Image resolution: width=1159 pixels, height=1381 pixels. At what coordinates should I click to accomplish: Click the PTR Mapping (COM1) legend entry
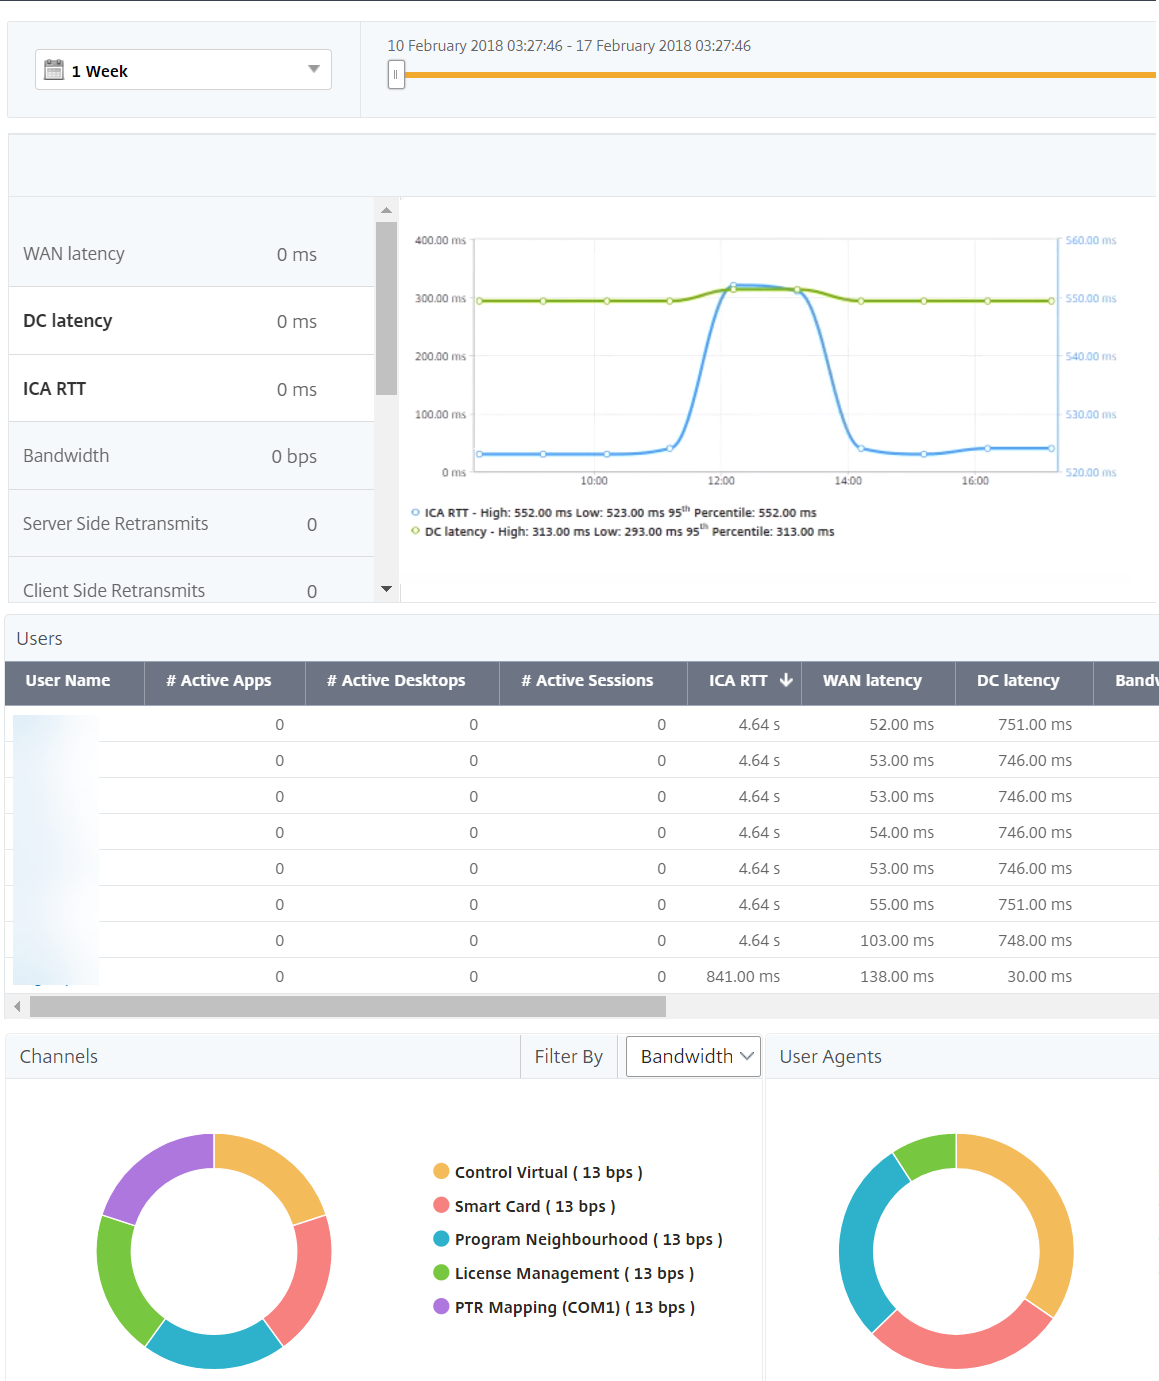(x=564, y=1307)
